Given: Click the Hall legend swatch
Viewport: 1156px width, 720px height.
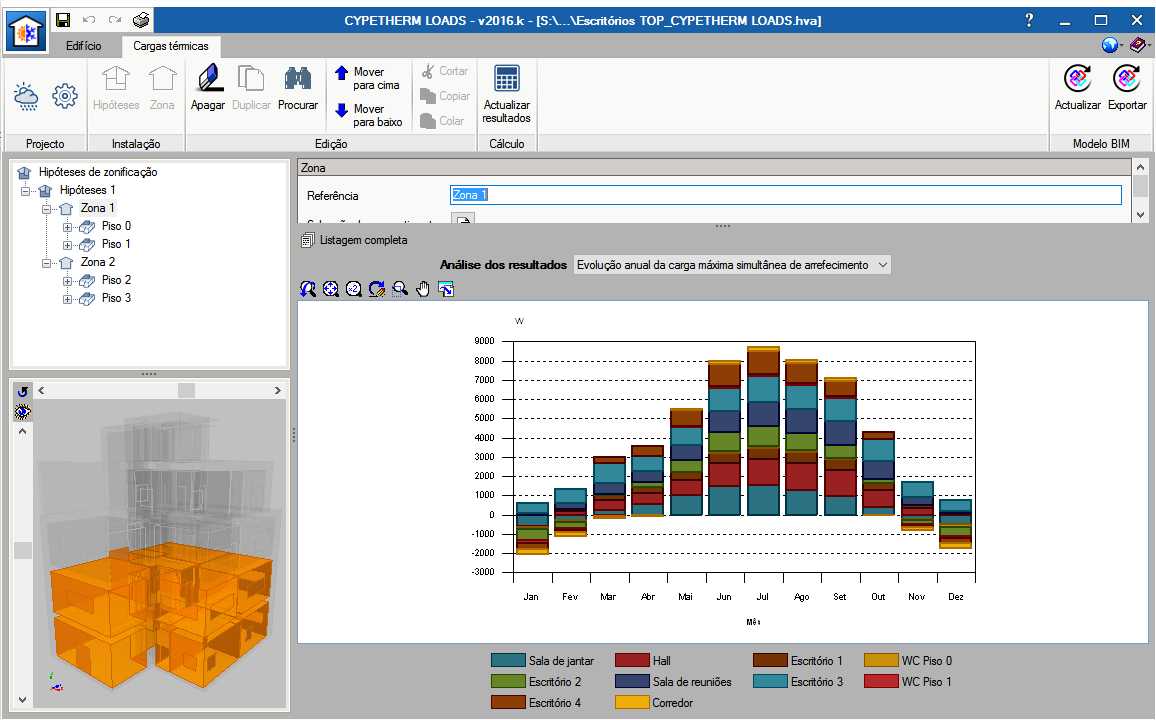Looking at the screenshot, I should click(x=632, y=661).
